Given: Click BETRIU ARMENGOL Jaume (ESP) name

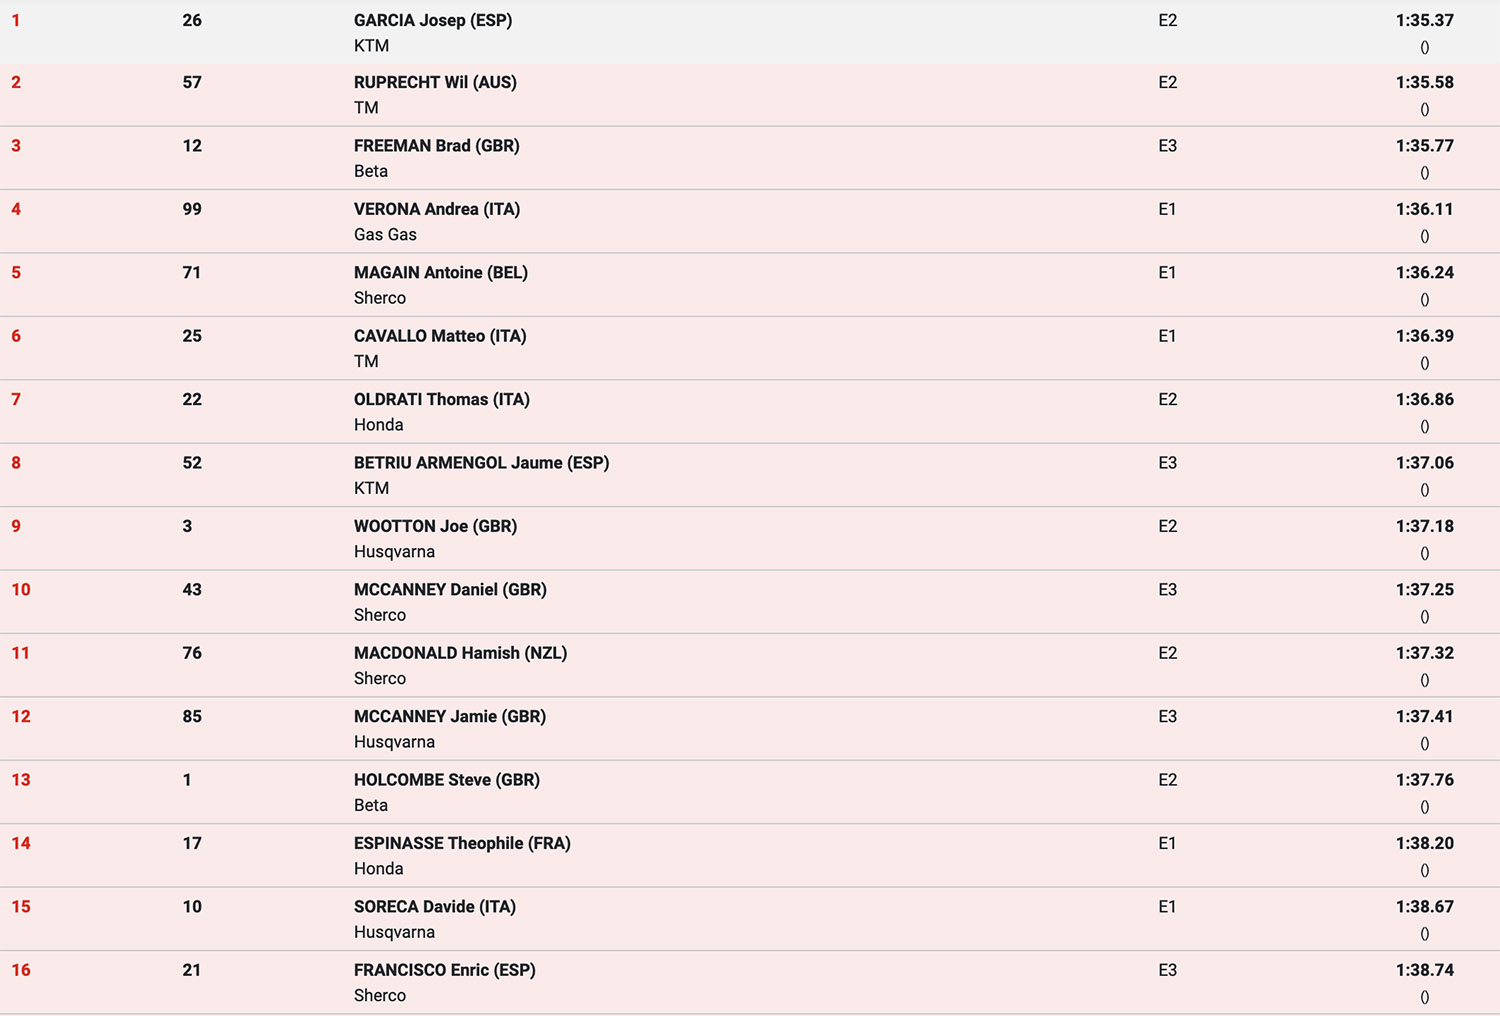Looking at the screenshot, I should [481, 463].
